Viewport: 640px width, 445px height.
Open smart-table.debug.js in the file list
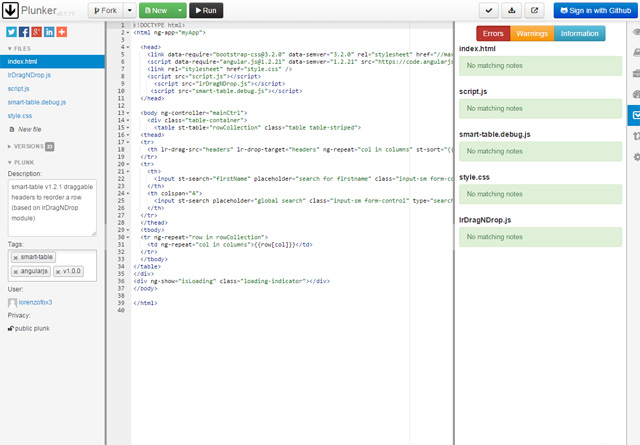[x=37, y=102]
